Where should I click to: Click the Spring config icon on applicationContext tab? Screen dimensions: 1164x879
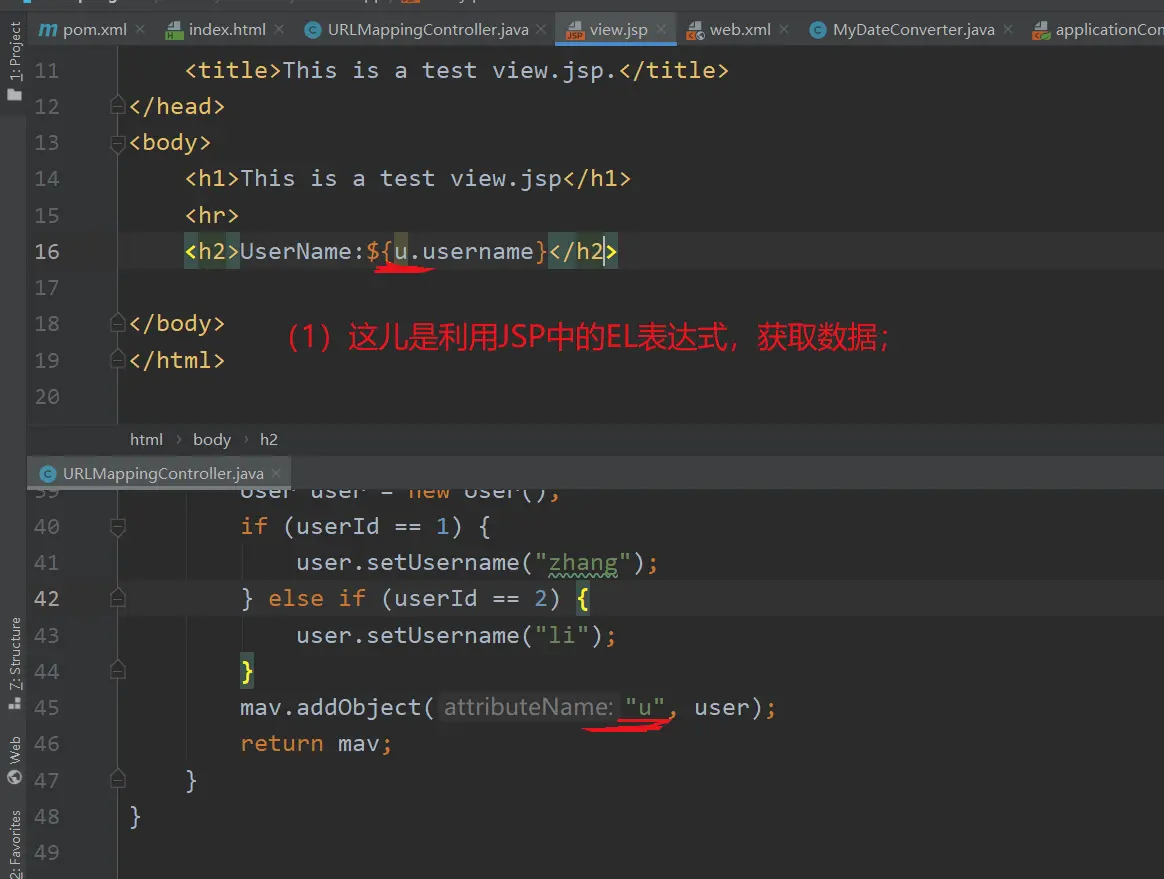pyautogui.click(x=1042, y=30)
